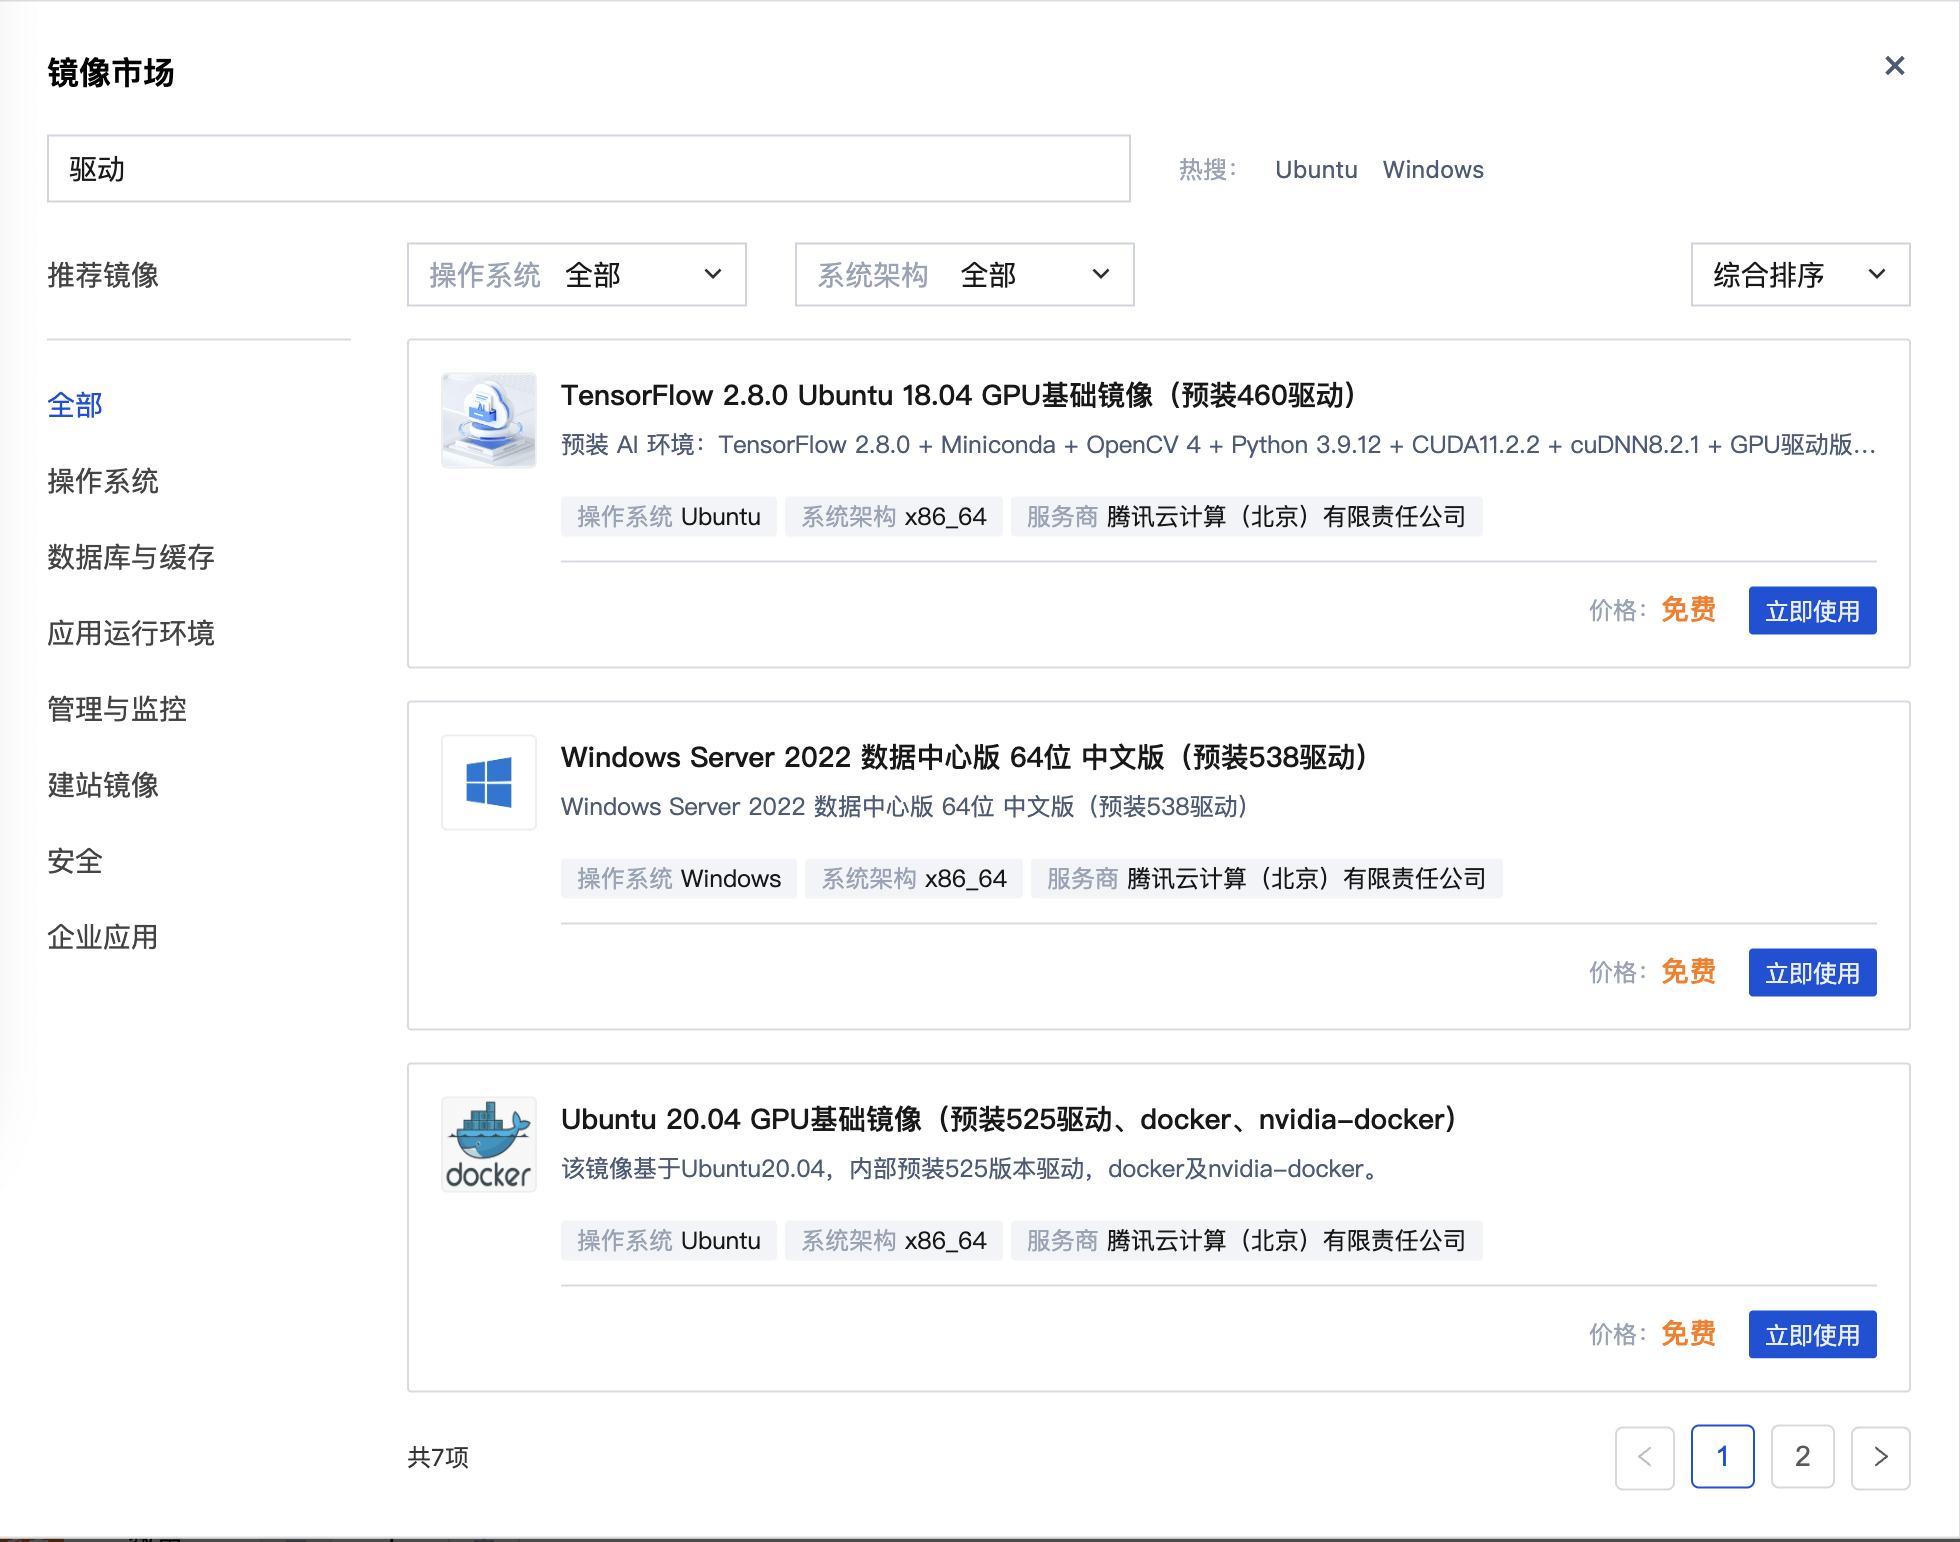Click 操作系统 Ubuntu tag on TensorFlow card
Screen dimensions: 1960x1542
tap(669, 517)
